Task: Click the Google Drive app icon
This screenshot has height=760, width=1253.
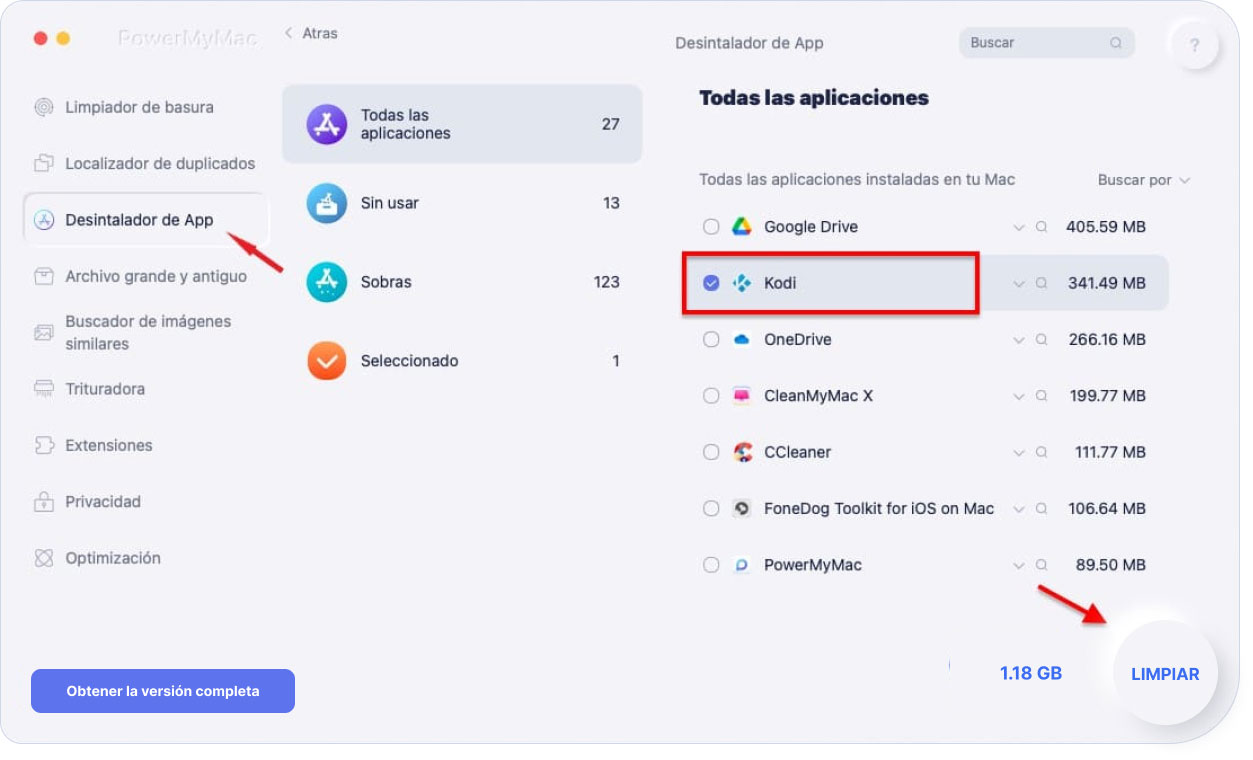Action: pyautogui.click(x=742, y=227)
